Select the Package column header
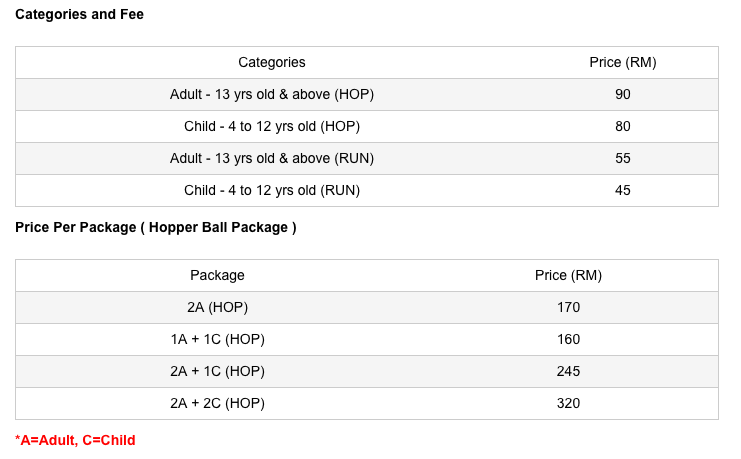The height and width of the screenshot is (459, 741). coord(217,276)
